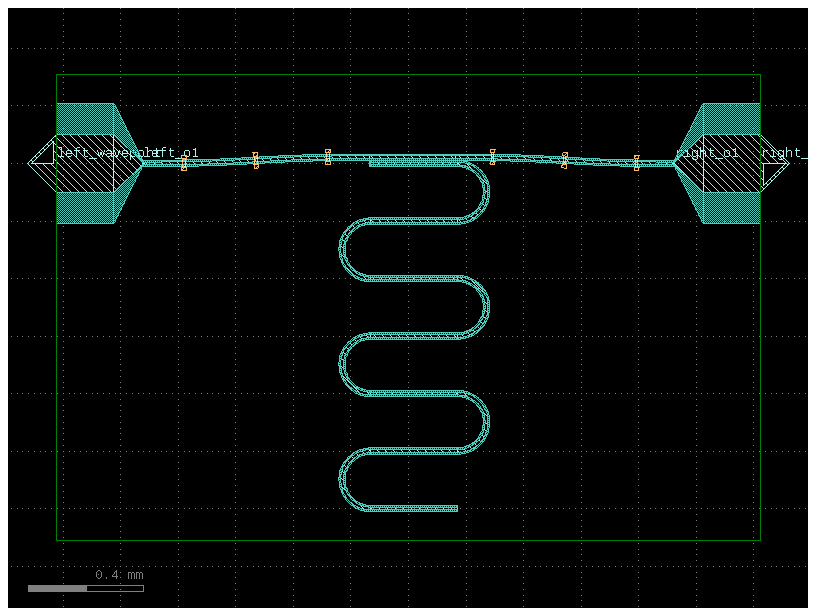The width and height of the screenshot is (816, 616).
Task: Click the 0.4 mm scale text
Action: 119,575
